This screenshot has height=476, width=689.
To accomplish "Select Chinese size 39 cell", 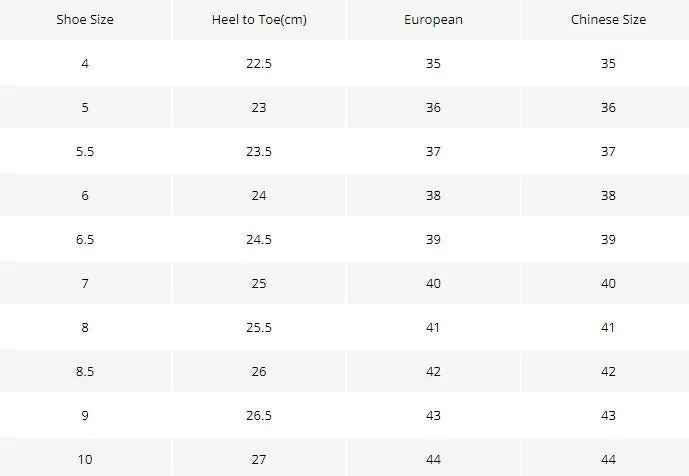I will (x=608, y=239).
